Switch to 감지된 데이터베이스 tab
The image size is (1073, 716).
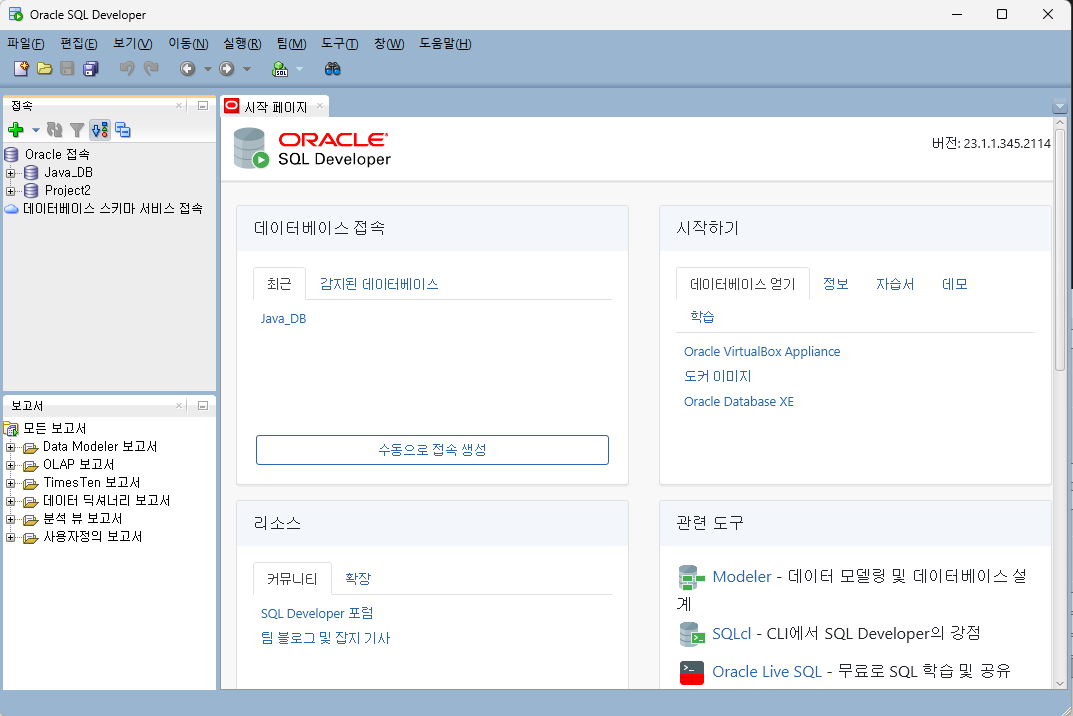tap(379, 284)
